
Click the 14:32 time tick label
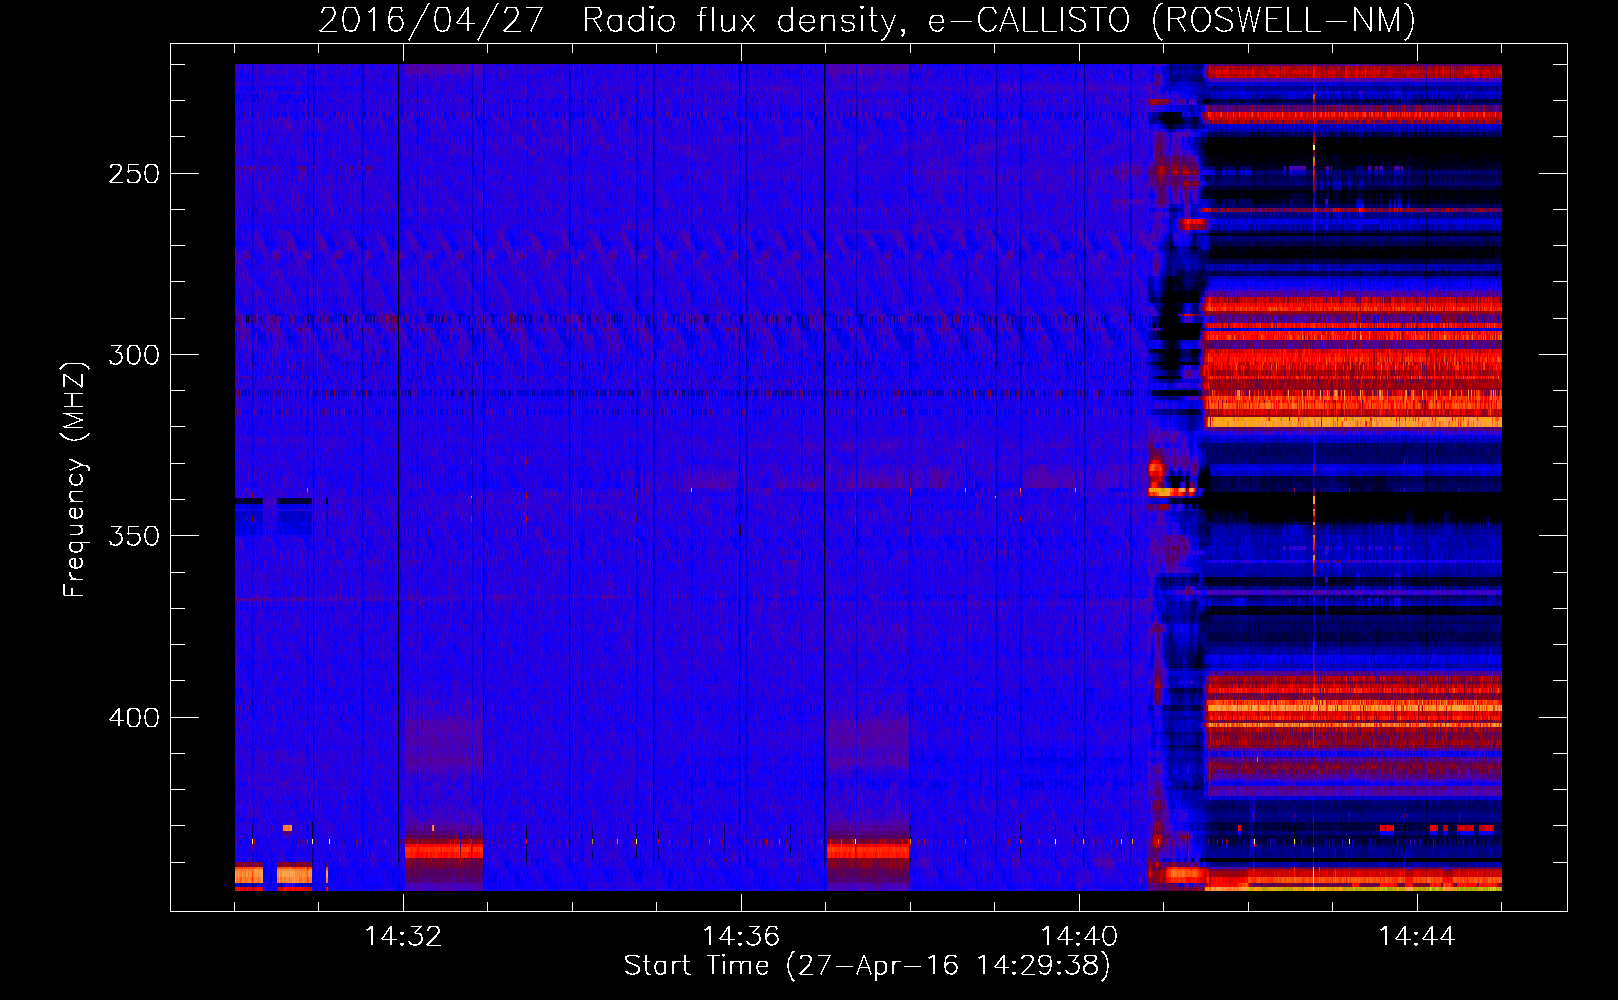[x=403, y=937]
